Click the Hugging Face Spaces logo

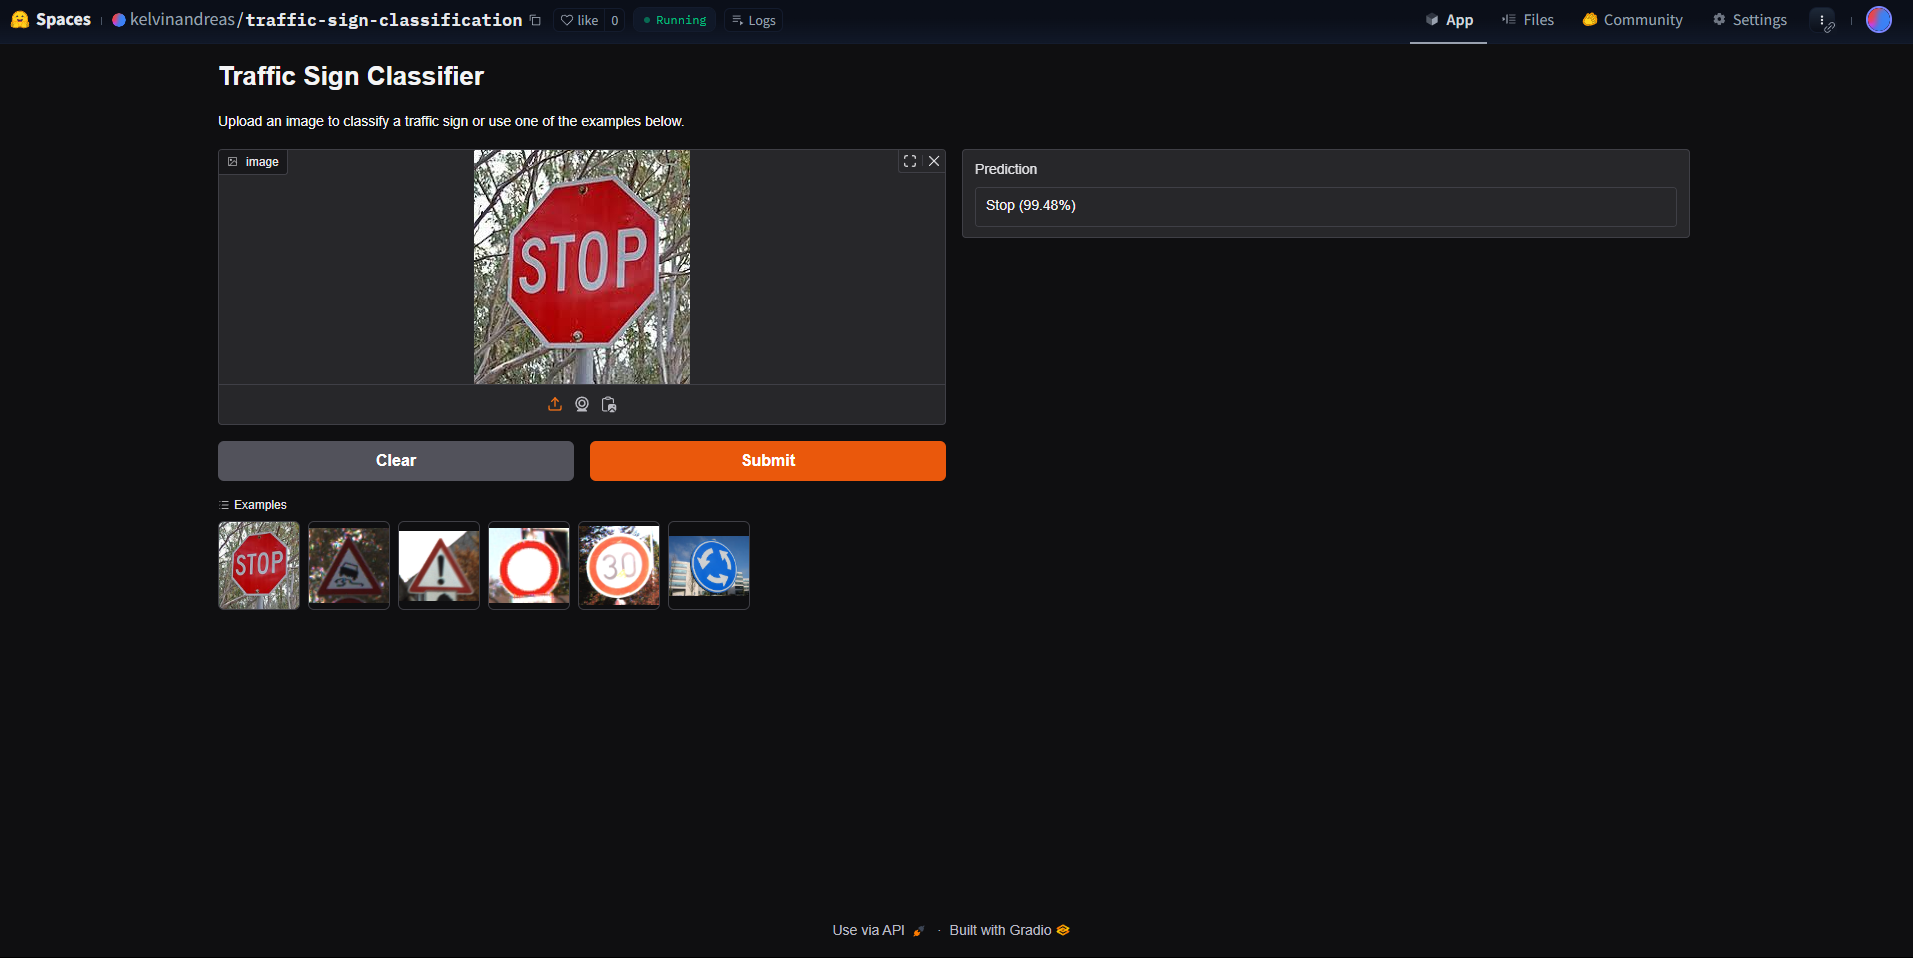pyautogui.click(x=19, y=20)
